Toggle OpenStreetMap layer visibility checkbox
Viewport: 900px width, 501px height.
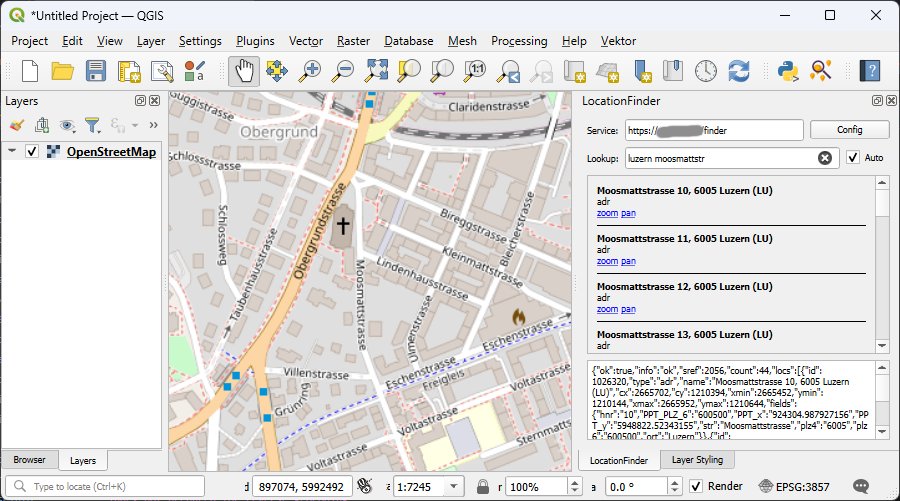[x=32, y=152]
